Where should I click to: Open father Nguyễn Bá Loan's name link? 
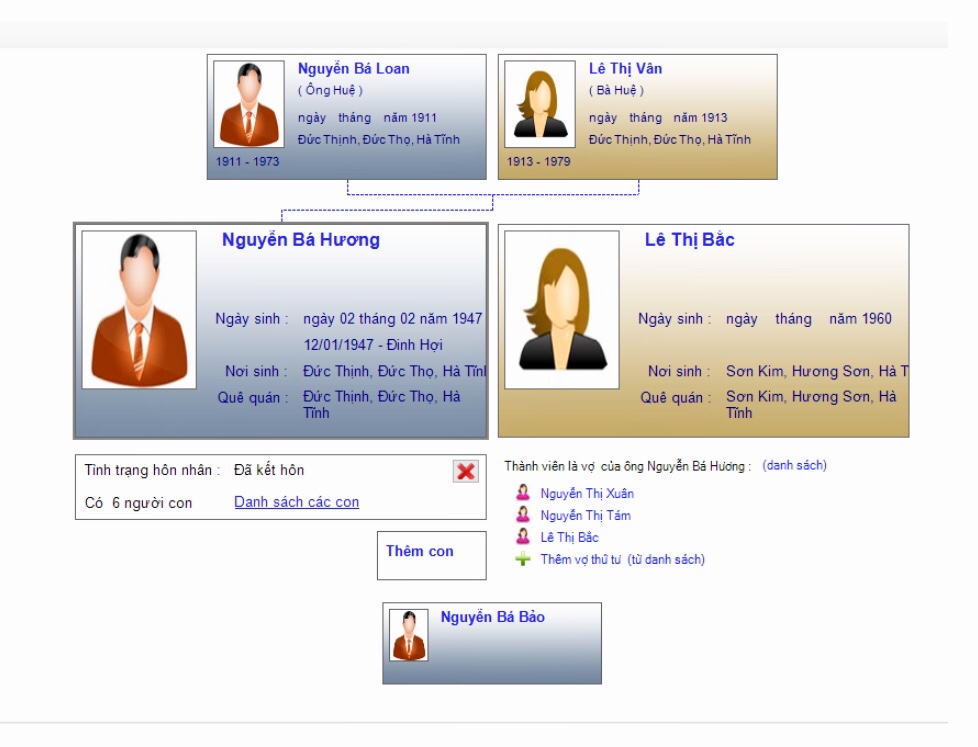pos(354,69)
